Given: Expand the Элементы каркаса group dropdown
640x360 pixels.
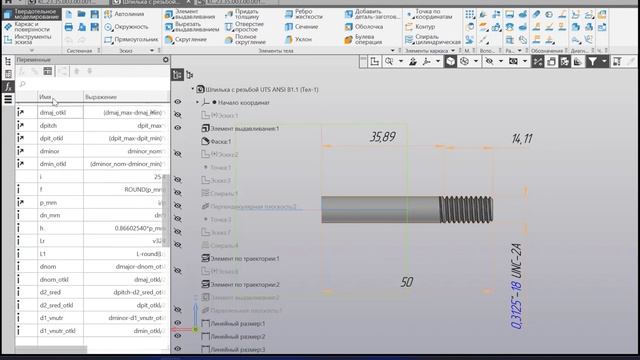Looking at the screenshot, I should (x=453, y=51).
